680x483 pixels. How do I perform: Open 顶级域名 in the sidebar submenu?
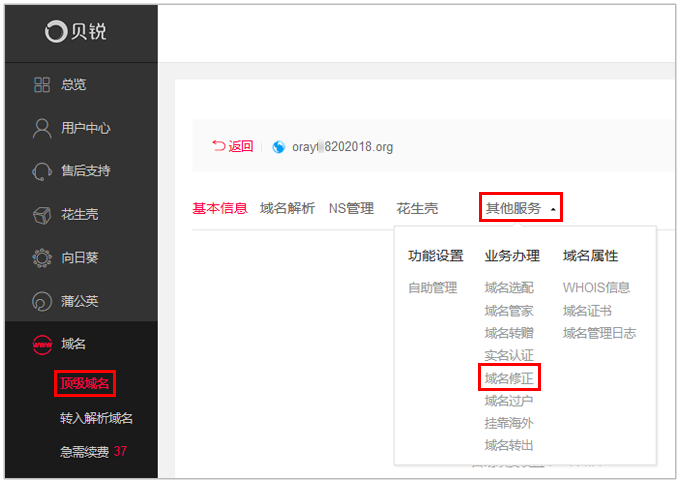(x=84, y=382)
